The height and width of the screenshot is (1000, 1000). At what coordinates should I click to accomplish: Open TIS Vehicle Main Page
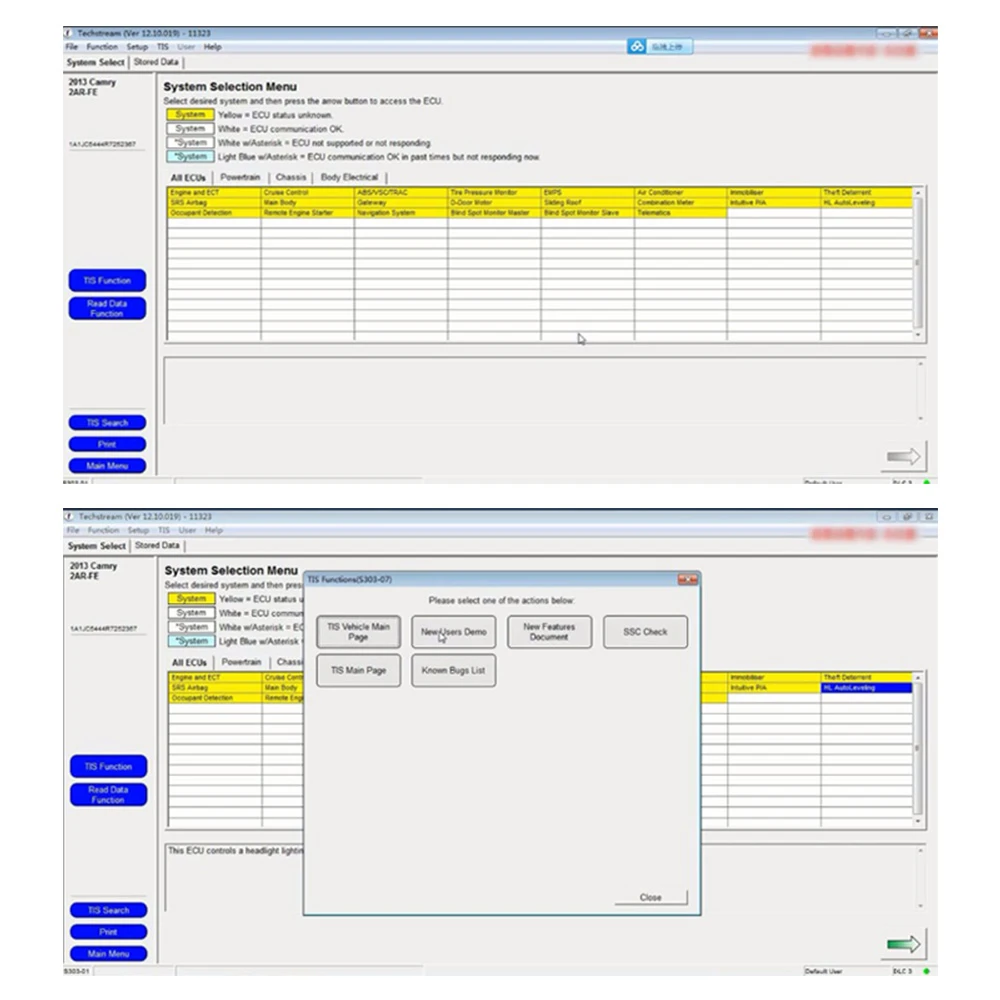[358, 632]
